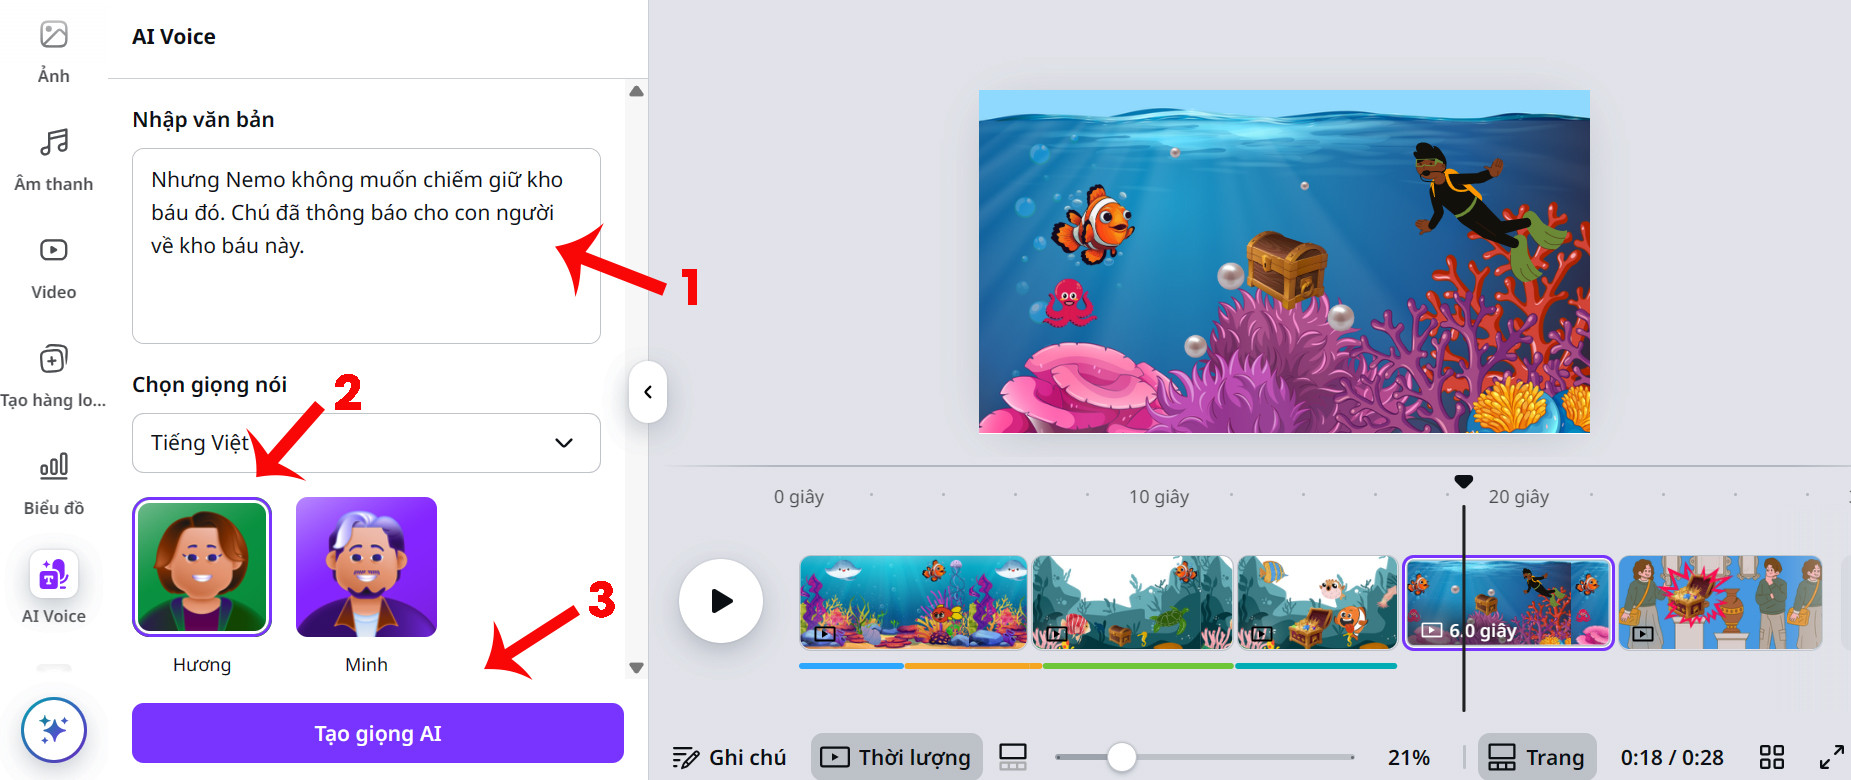
Task: Select the third clip with open treasure chest
Action: (1317, 603)
